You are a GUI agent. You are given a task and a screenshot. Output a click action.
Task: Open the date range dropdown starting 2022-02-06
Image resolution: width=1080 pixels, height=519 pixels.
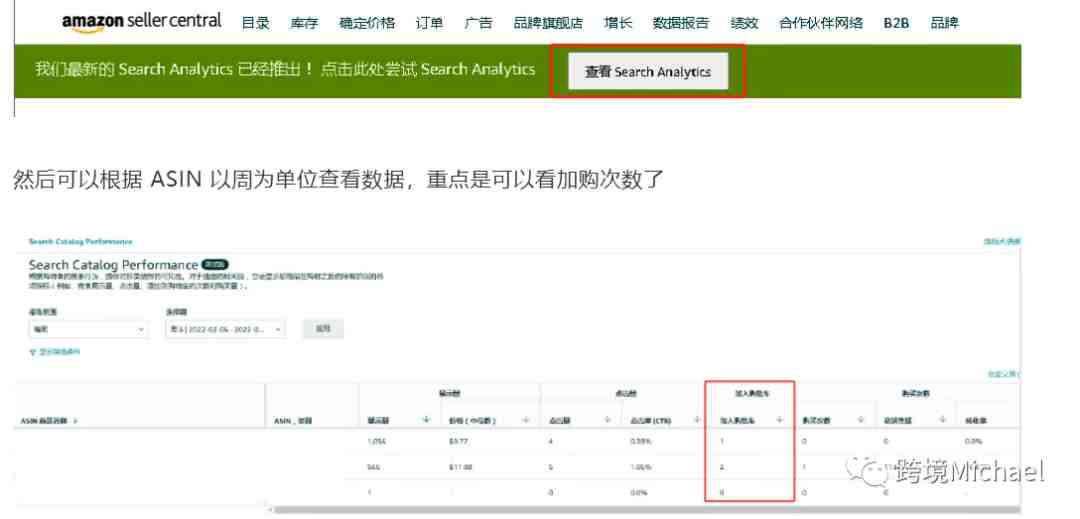pos(225,329)
